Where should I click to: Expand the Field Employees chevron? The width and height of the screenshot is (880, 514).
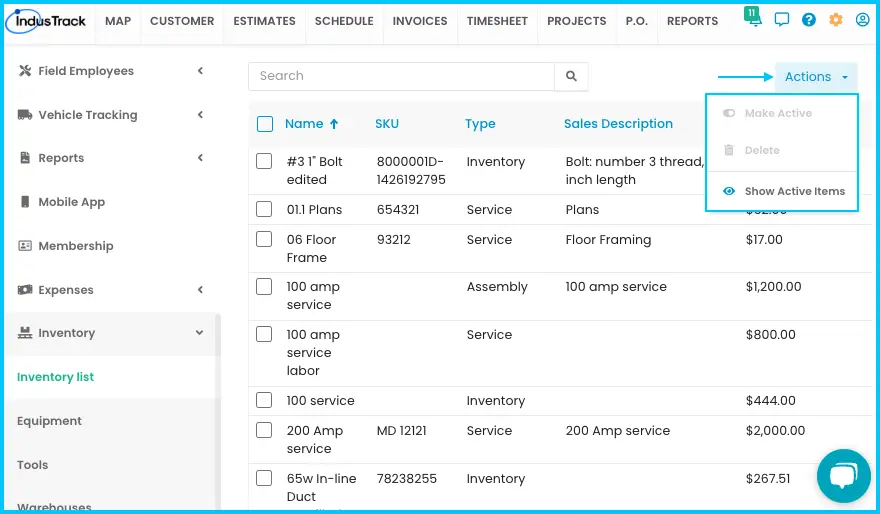click(200, 71)
